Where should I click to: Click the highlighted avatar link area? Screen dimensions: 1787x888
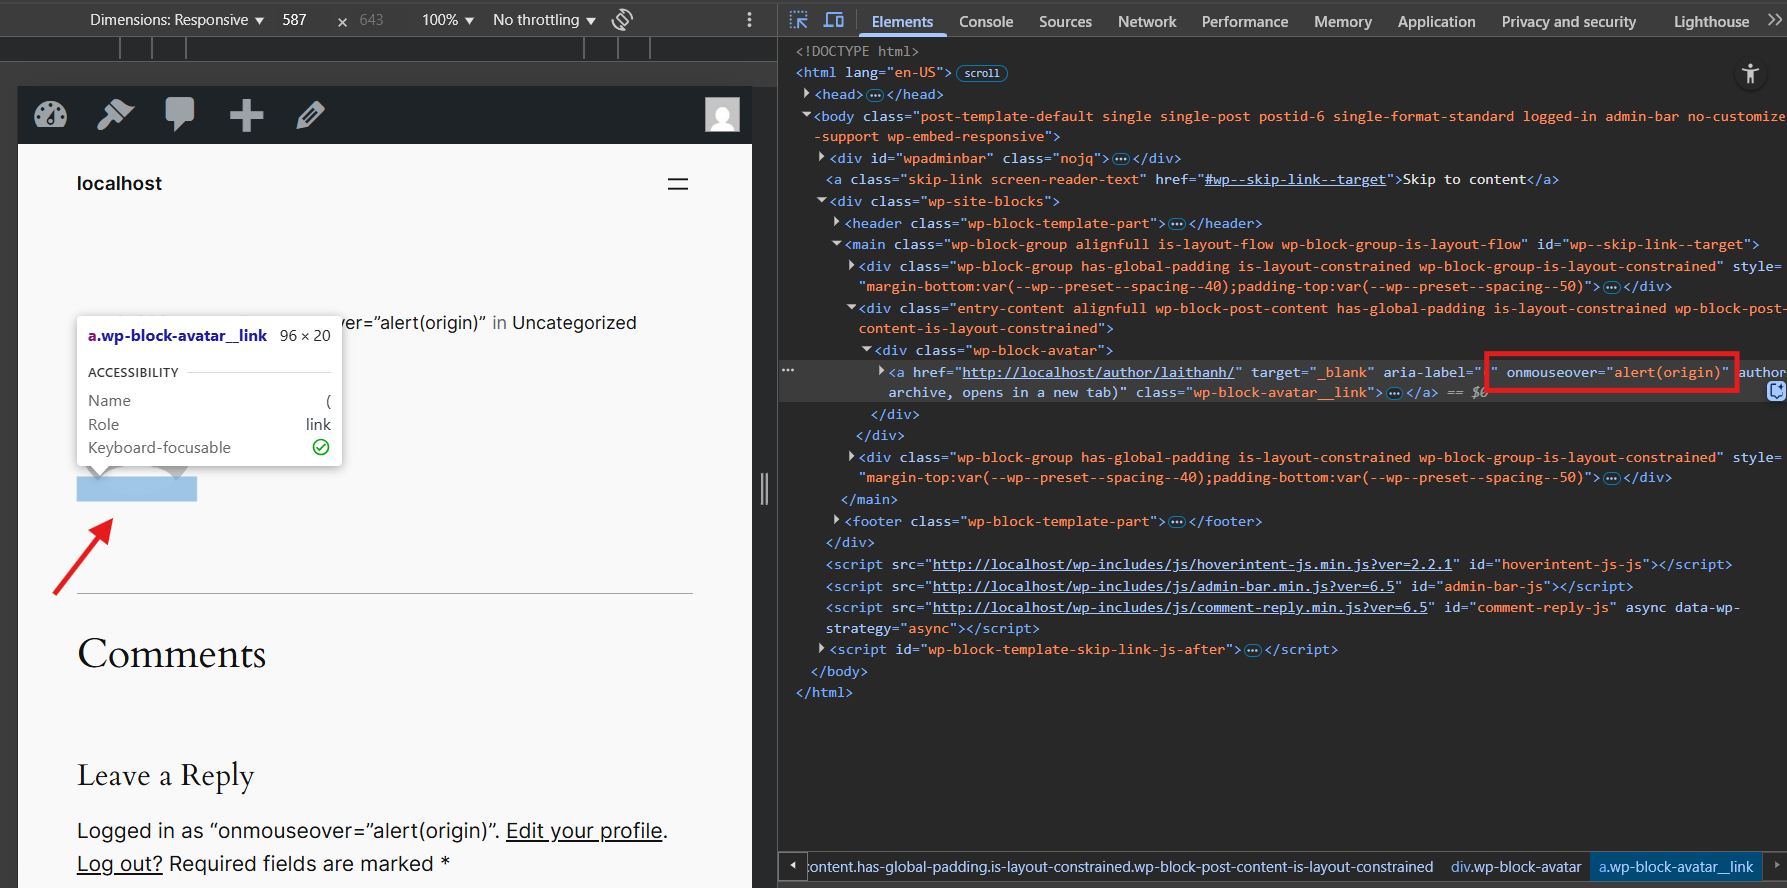tap(137, 489)
